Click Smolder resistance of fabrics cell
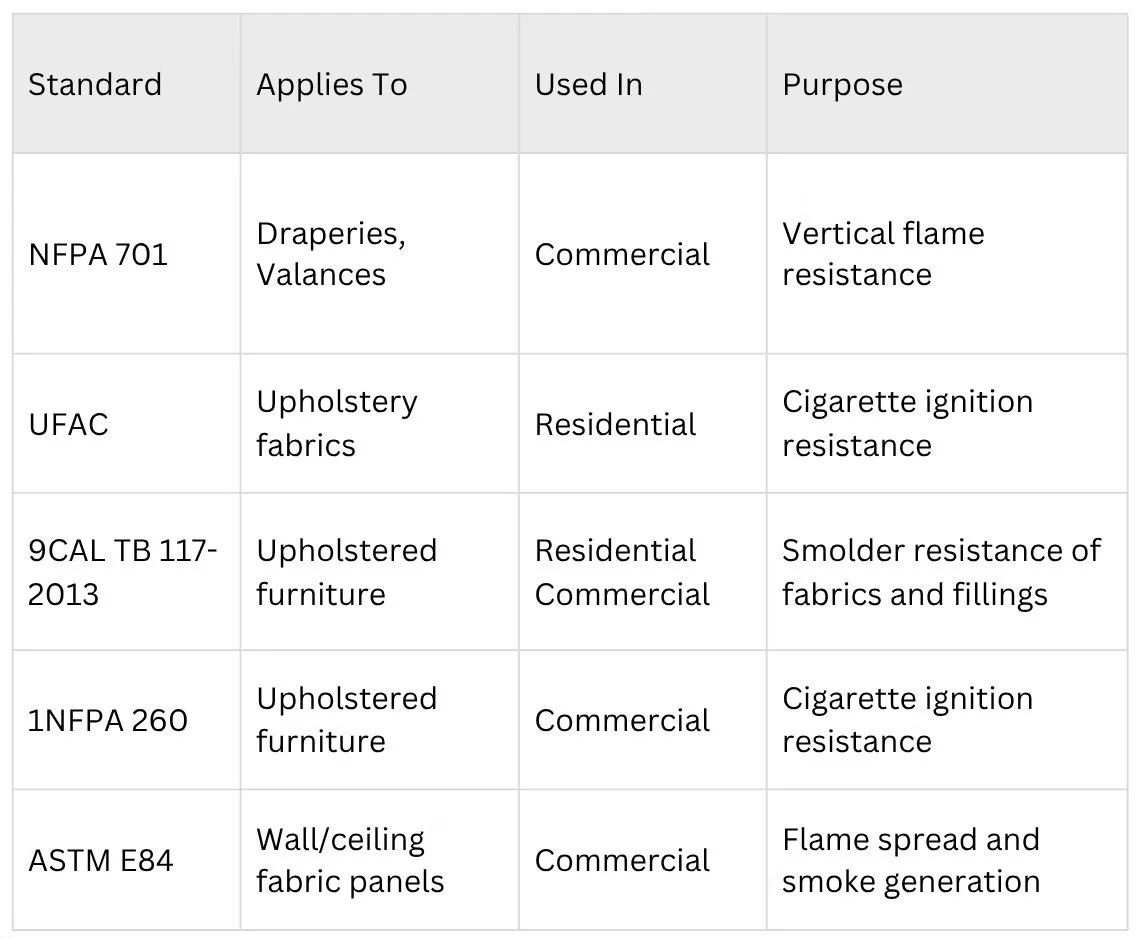The image size is (1140, 939). [947, 572]
